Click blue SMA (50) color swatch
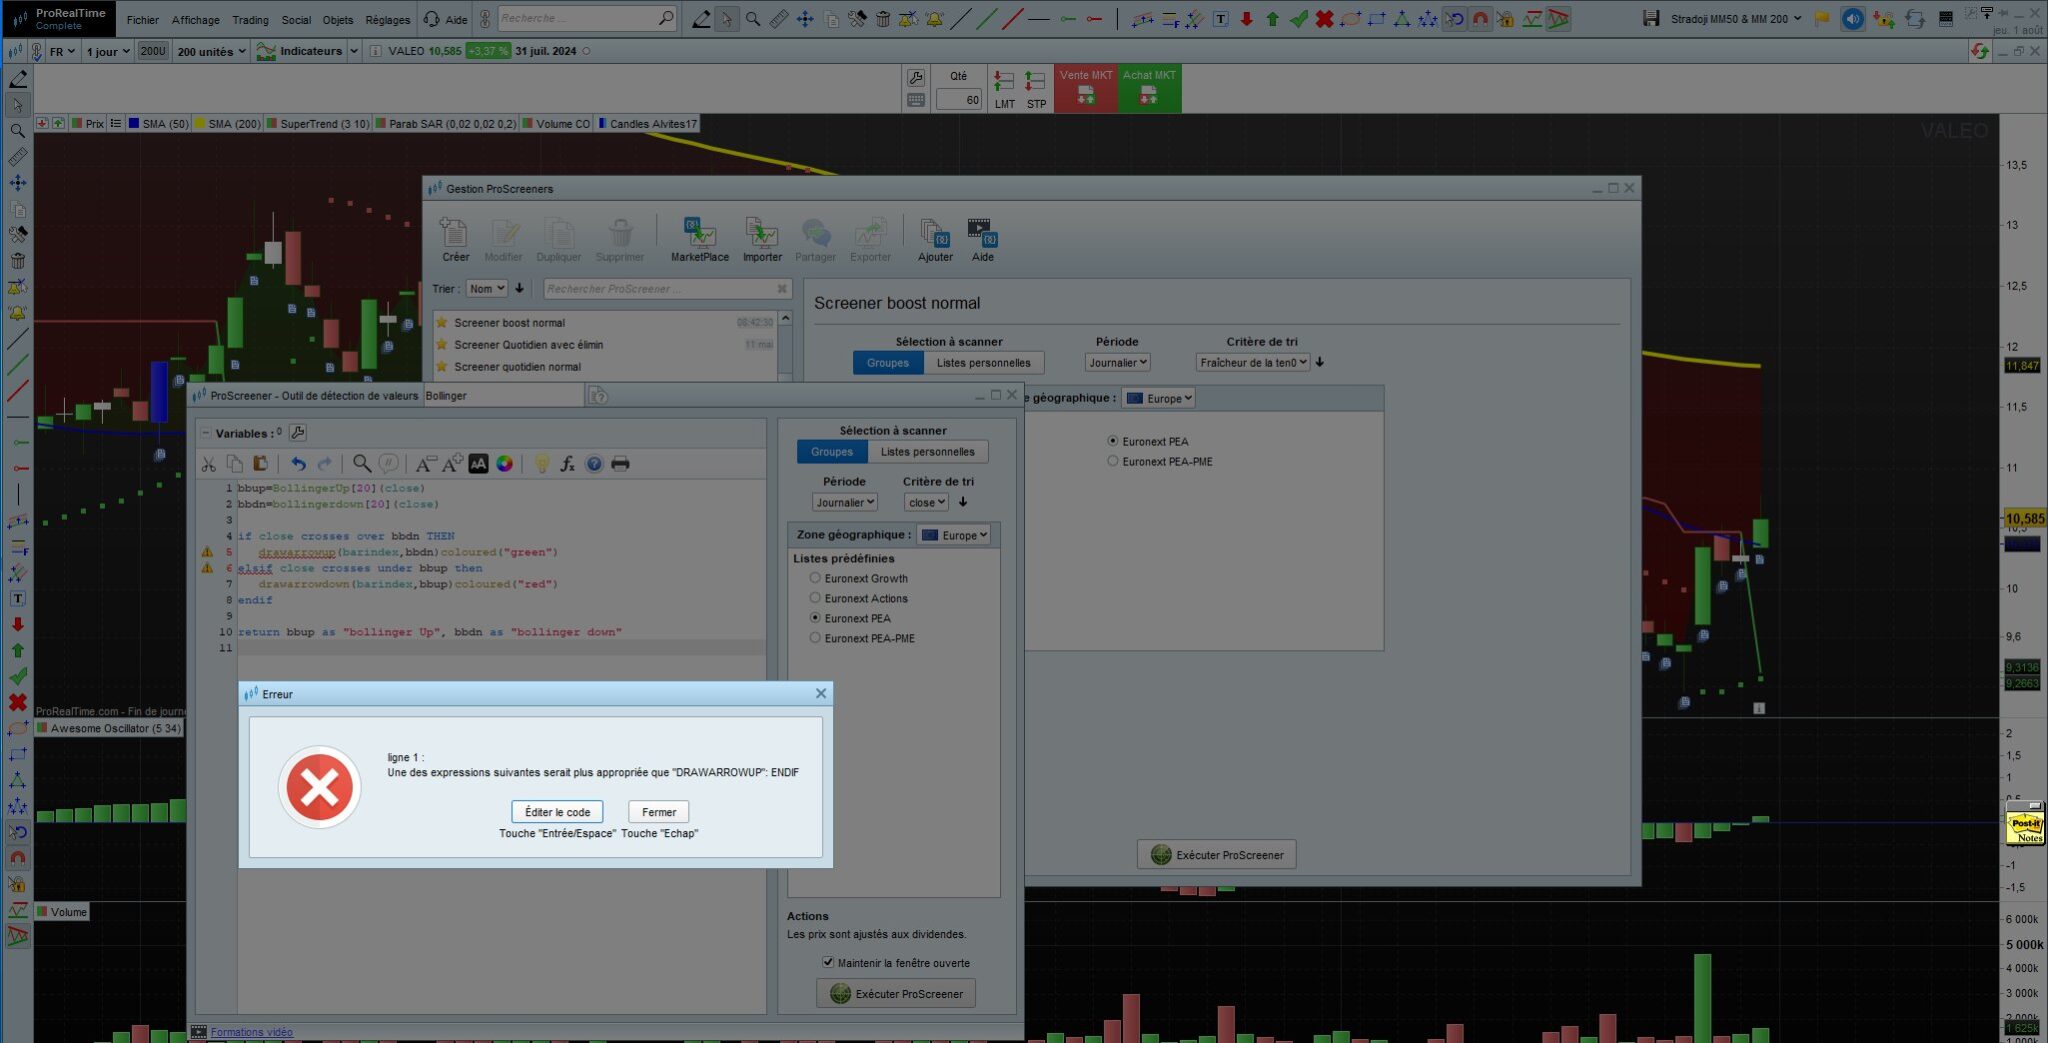The width and height of the screenshot is (2048, 1043). 134,124
